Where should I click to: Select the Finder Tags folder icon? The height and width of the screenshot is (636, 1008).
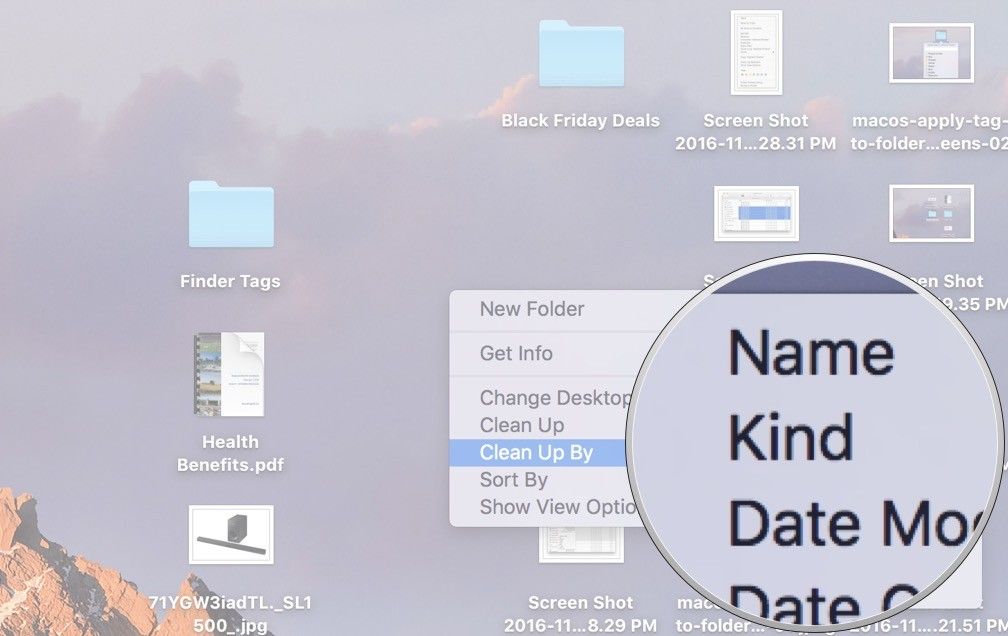coord(231,215)
